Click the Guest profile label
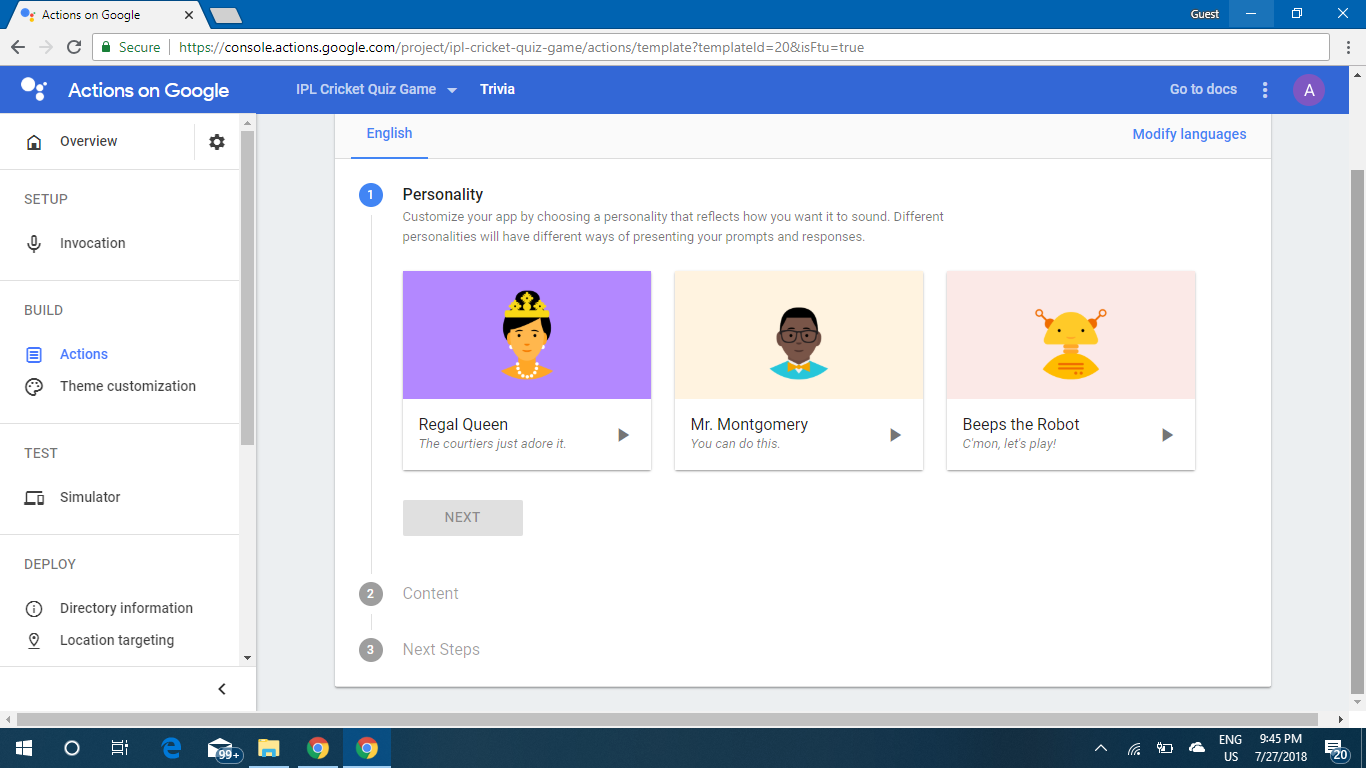1366x768 pixels. tap(1204, 14)
